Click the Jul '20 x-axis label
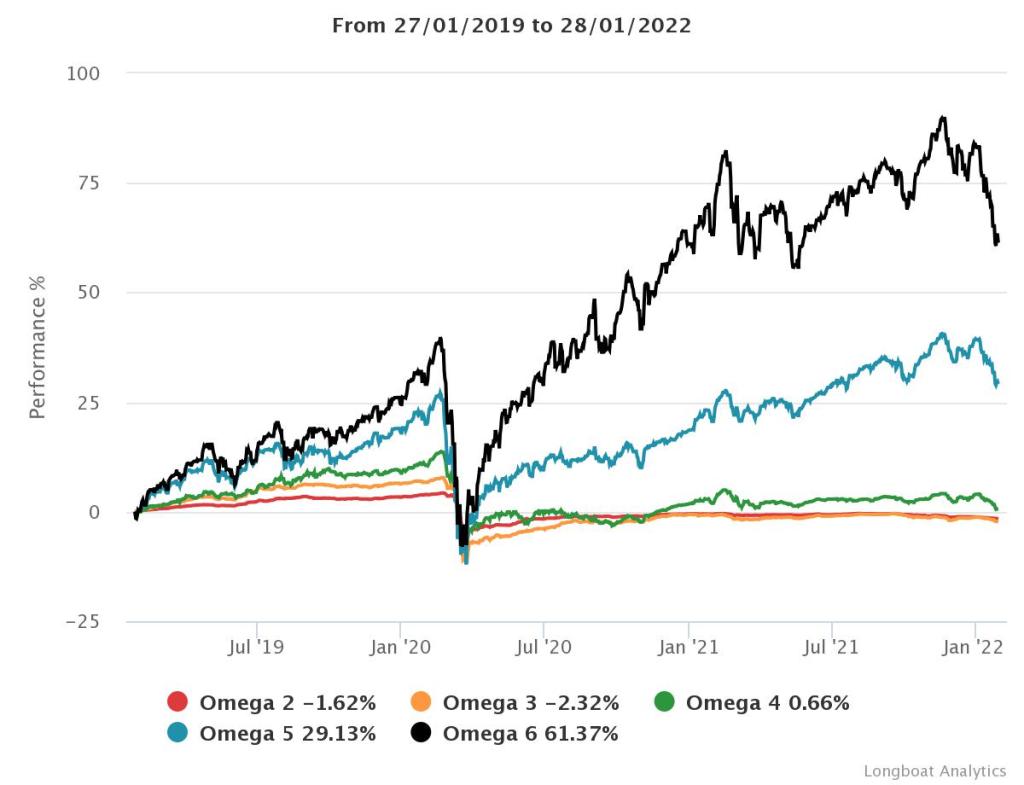 (x=542, y=647)
